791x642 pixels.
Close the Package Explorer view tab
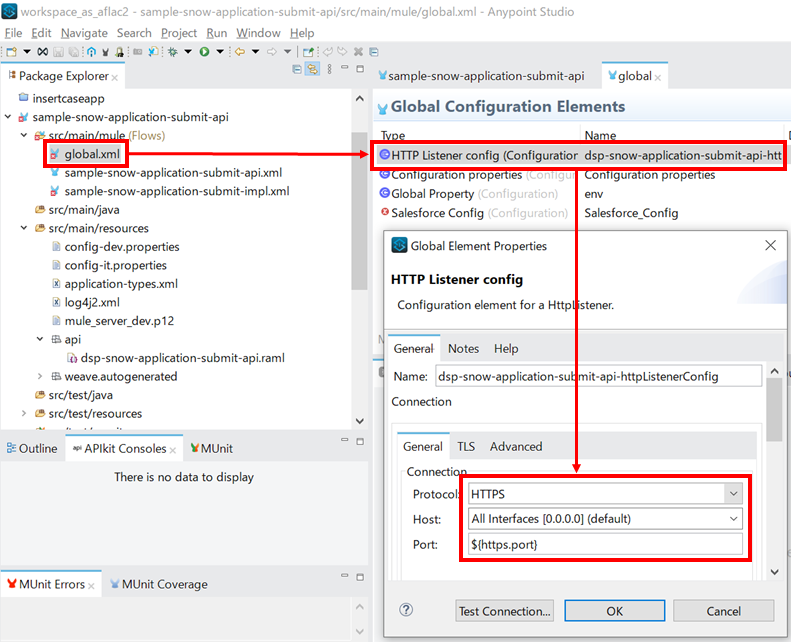click(115, 77)
